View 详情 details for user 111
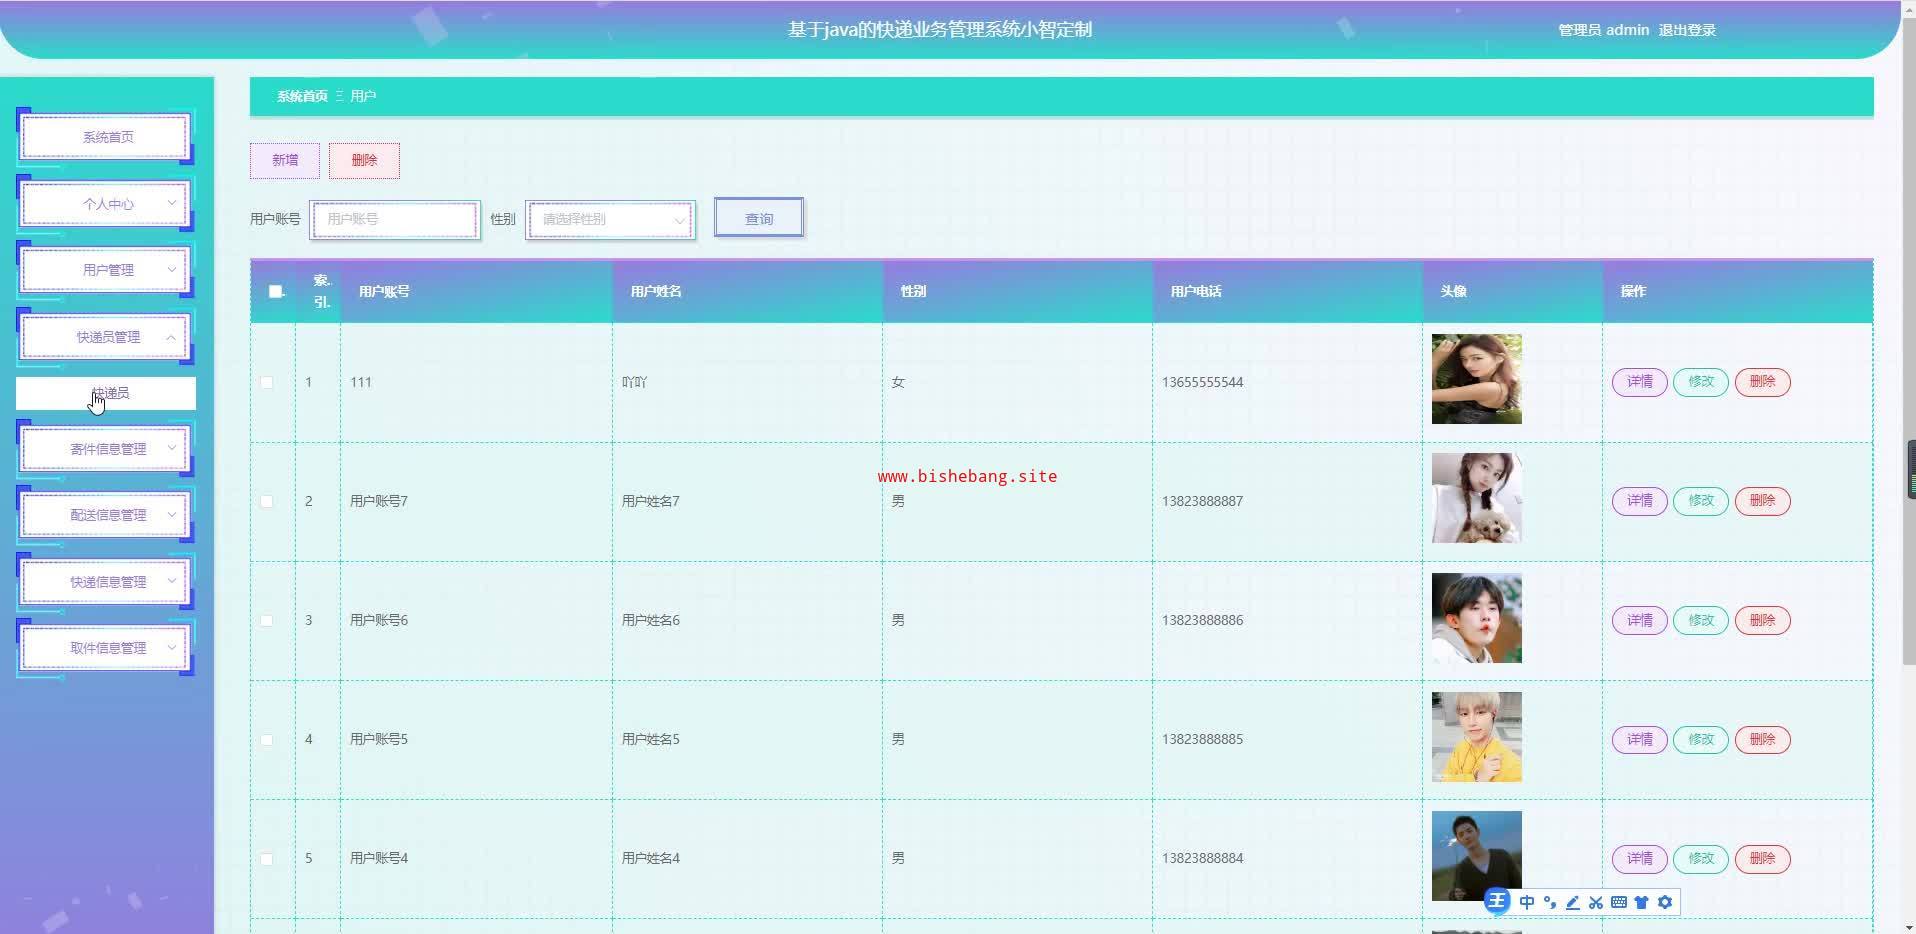The image size is (1916, 934). click(1640, 382)
